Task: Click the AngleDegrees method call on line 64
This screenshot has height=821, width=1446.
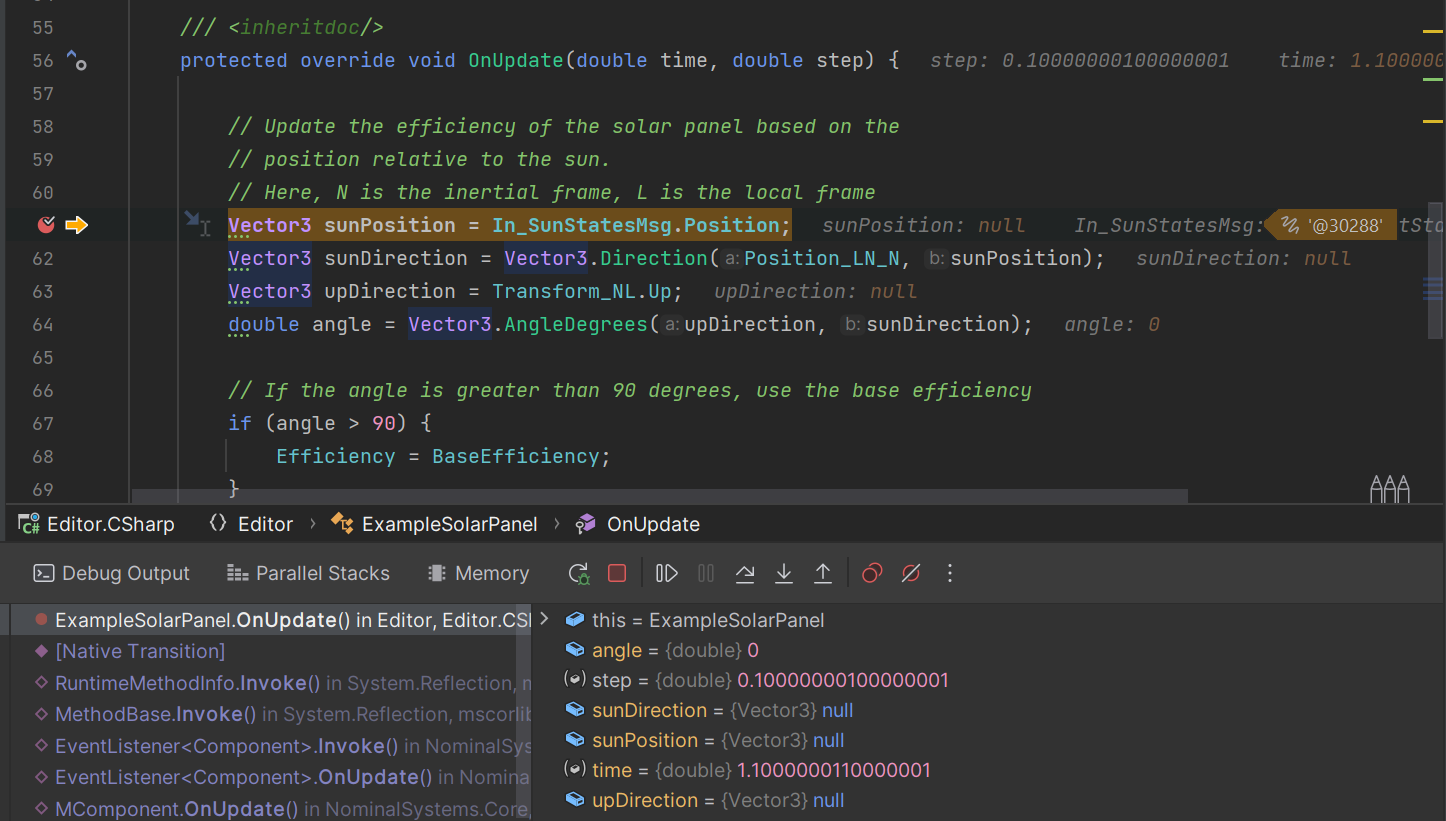Action: coord(575,324)
